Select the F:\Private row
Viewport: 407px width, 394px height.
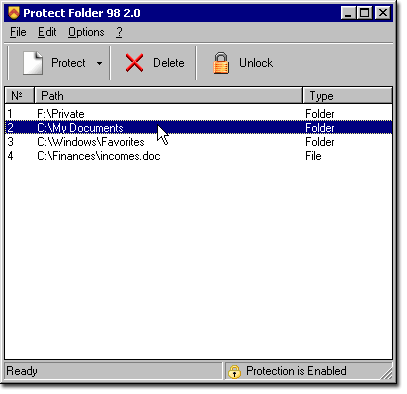(199, 114)
